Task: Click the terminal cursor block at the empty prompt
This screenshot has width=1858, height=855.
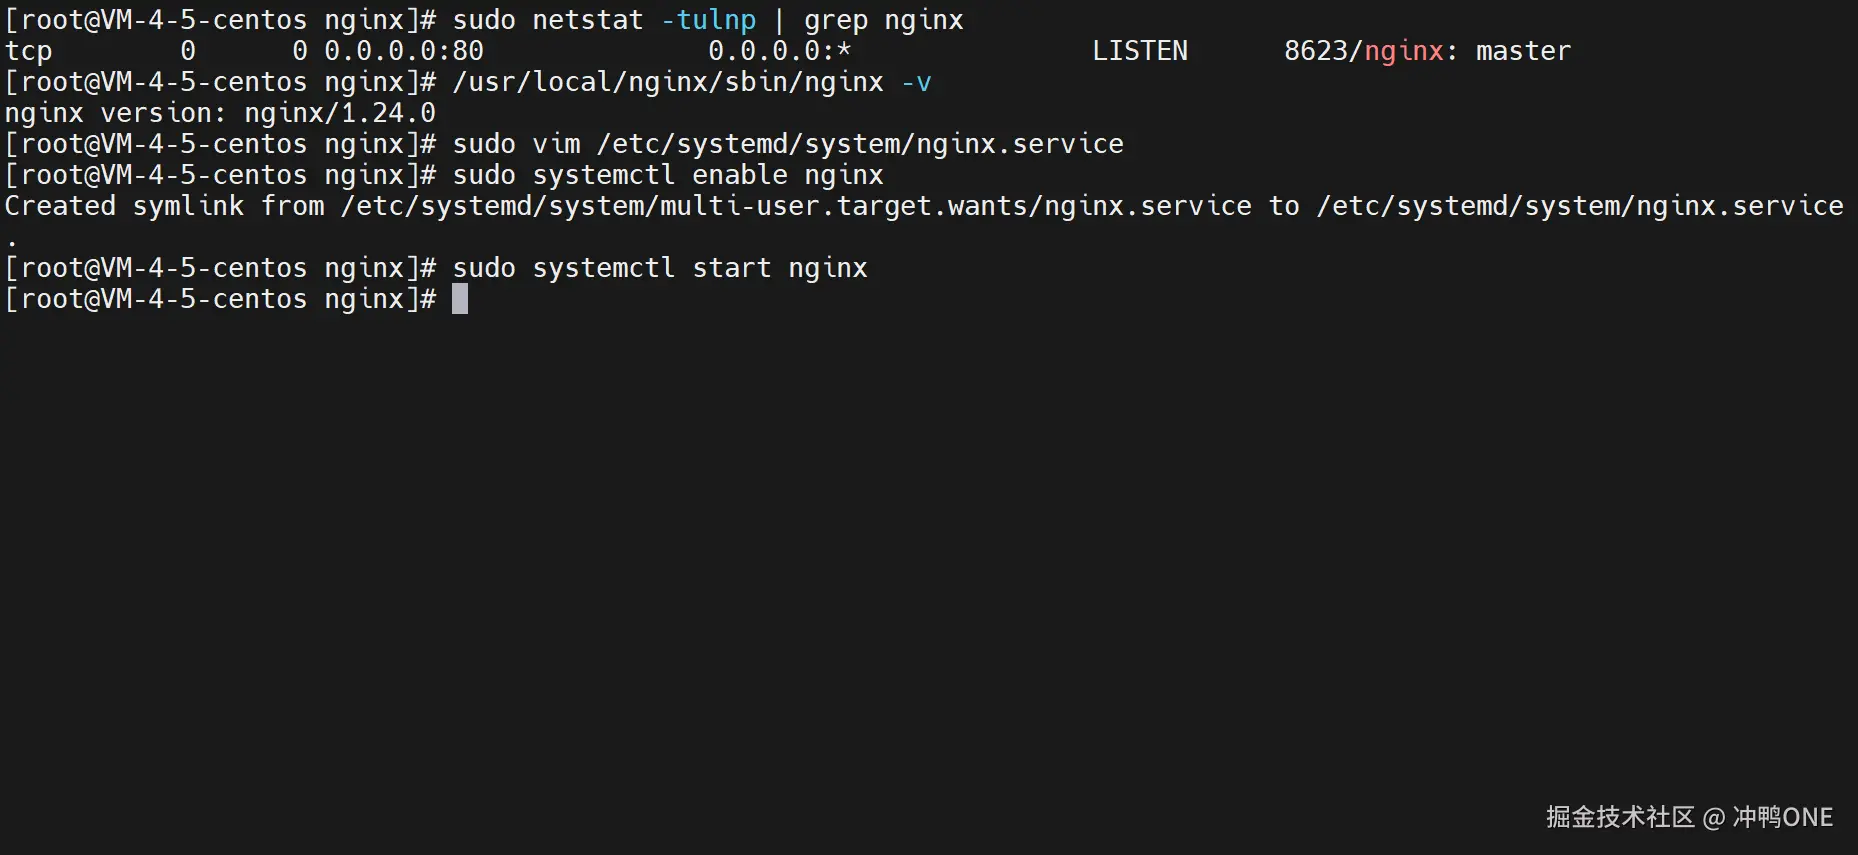Action: point(460,299)
